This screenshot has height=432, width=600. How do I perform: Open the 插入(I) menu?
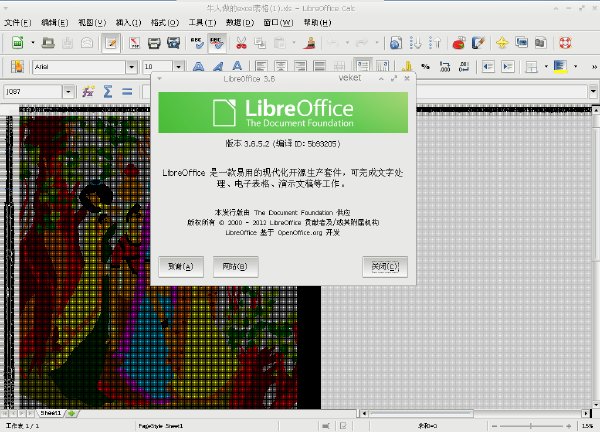129,23
